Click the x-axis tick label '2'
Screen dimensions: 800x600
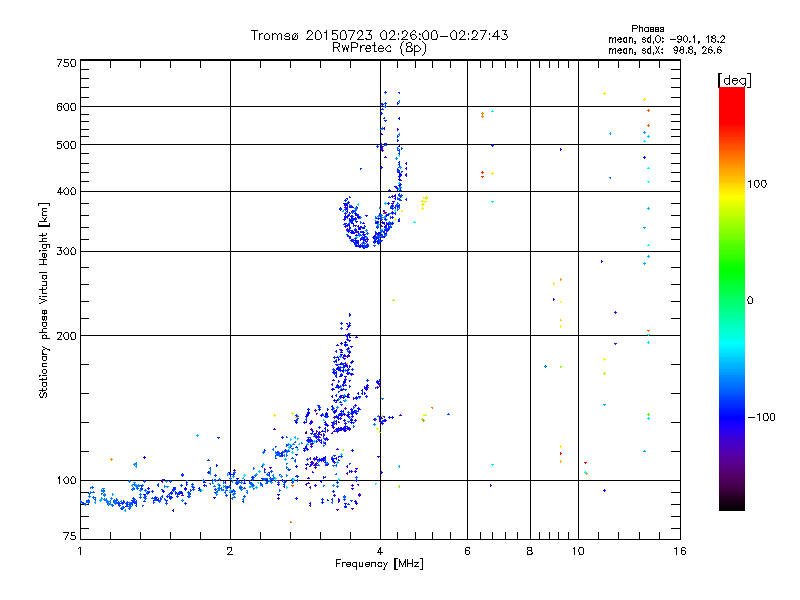(x=230, y=551)
